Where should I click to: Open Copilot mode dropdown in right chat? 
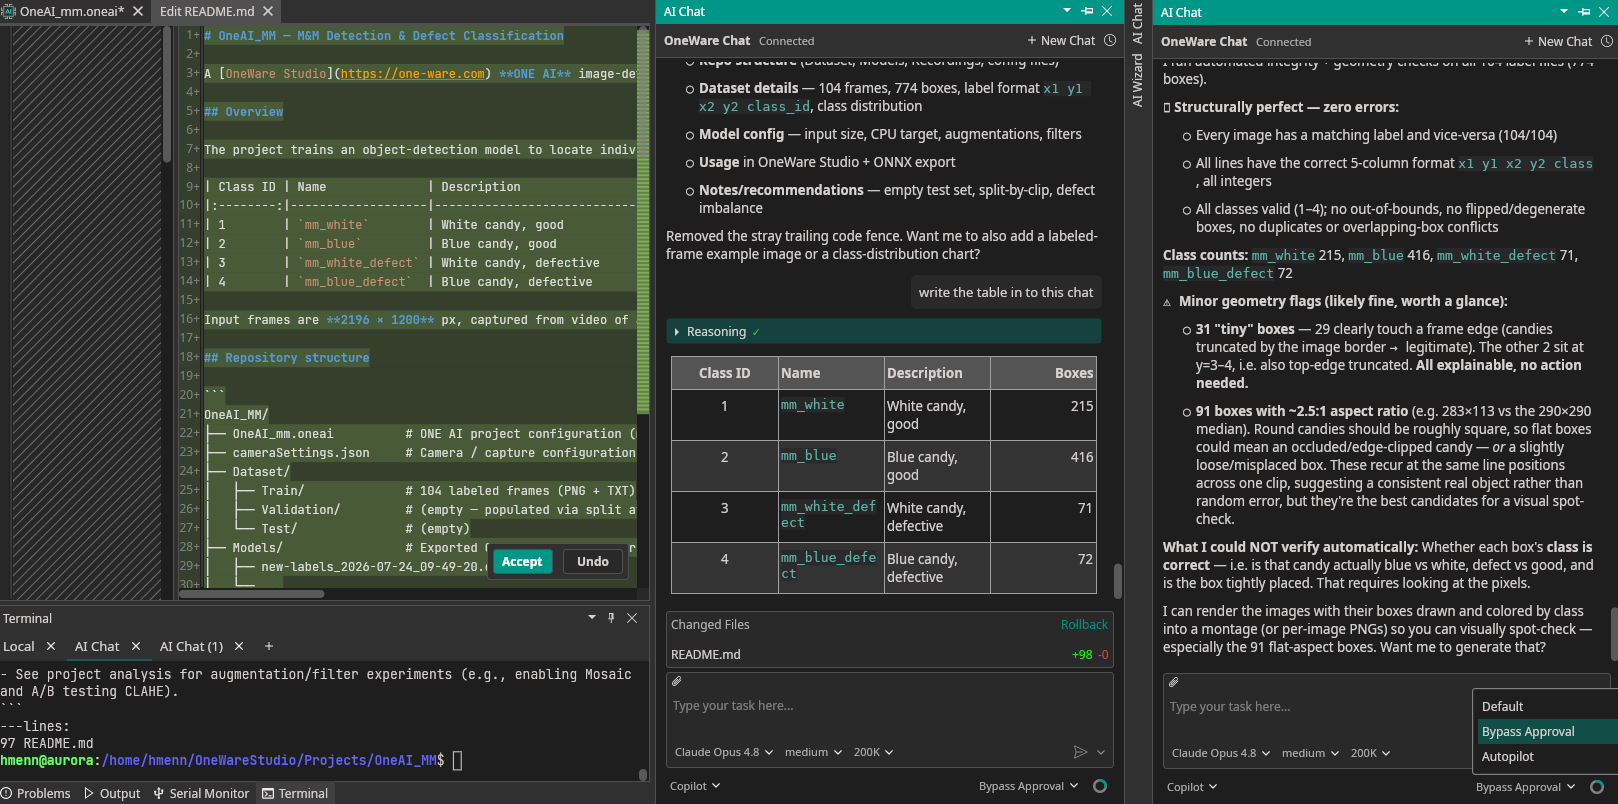pos(1192,787)
